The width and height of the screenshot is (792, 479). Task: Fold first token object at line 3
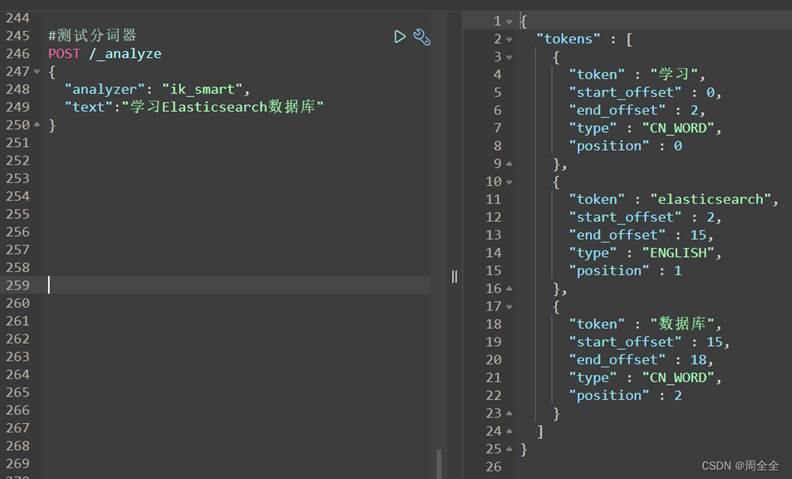(x=509, y=57)
